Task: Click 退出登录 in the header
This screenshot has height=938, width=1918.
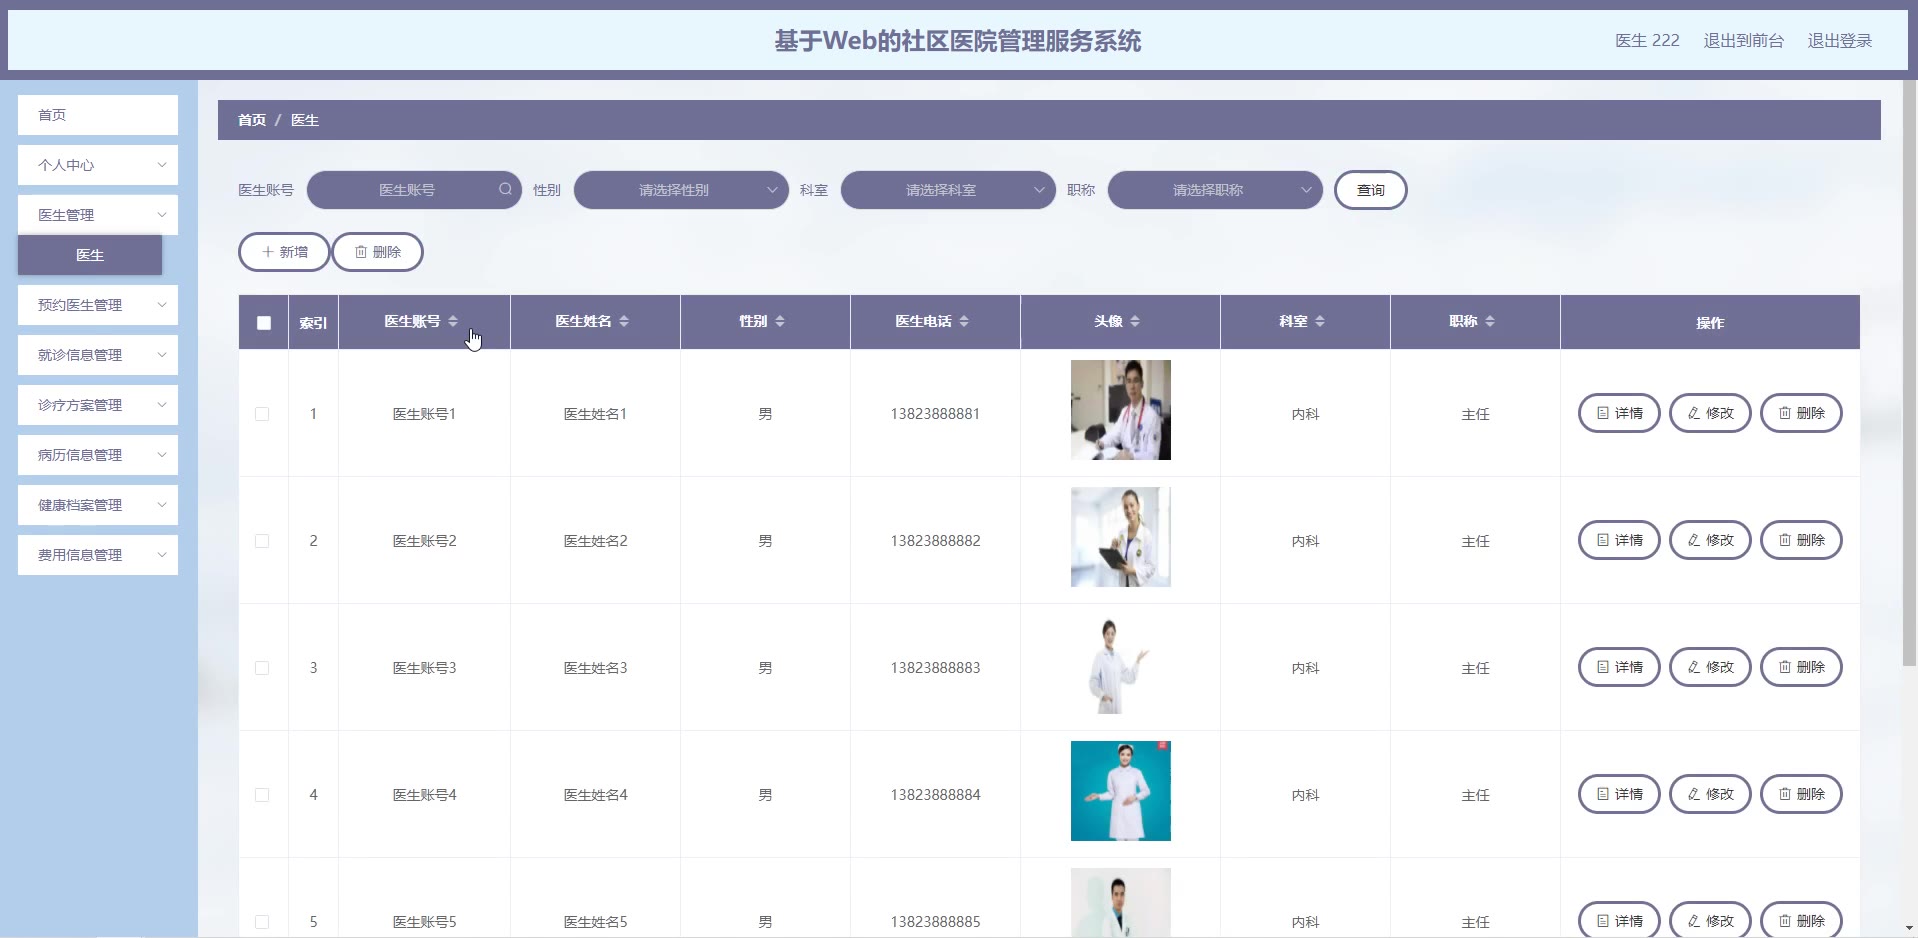Action: tap(1840, 41)
